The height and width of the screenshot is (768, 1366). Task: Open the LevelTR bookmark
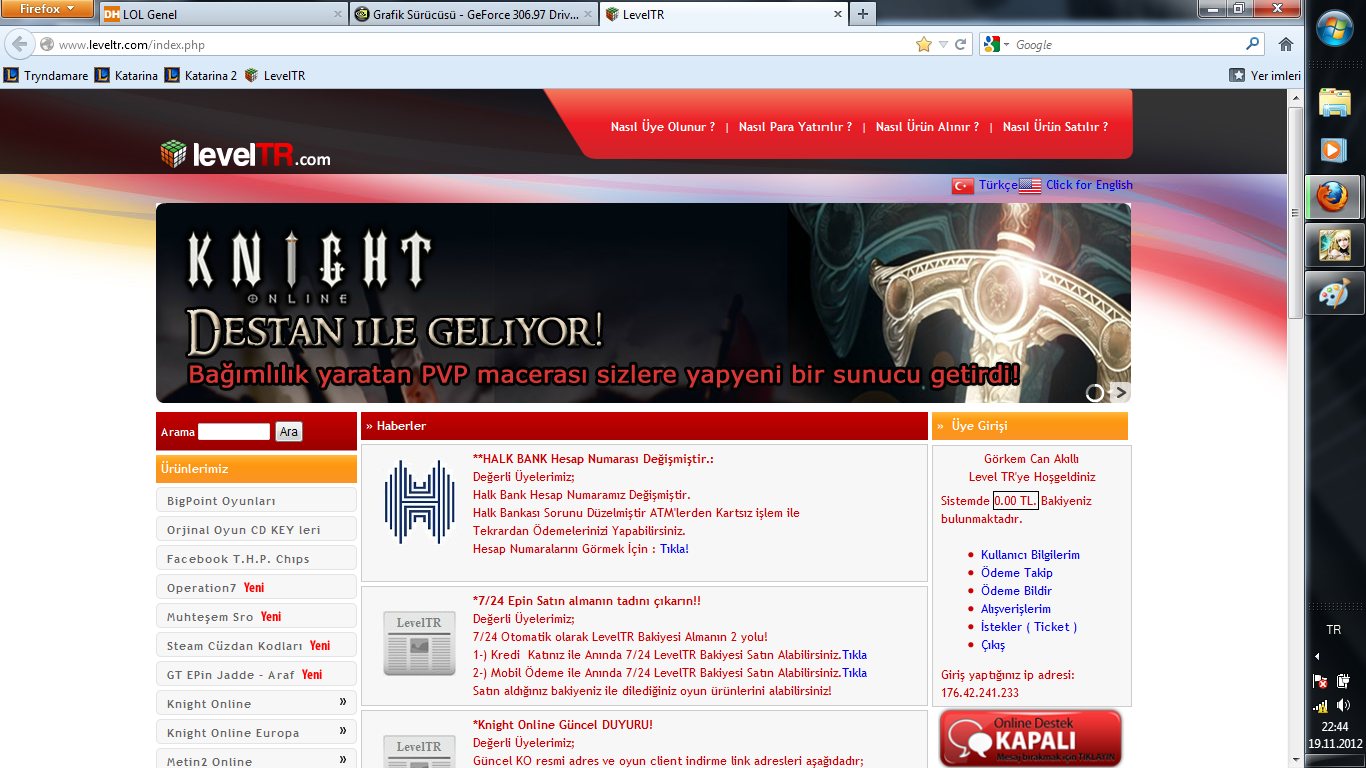(275, 75)
